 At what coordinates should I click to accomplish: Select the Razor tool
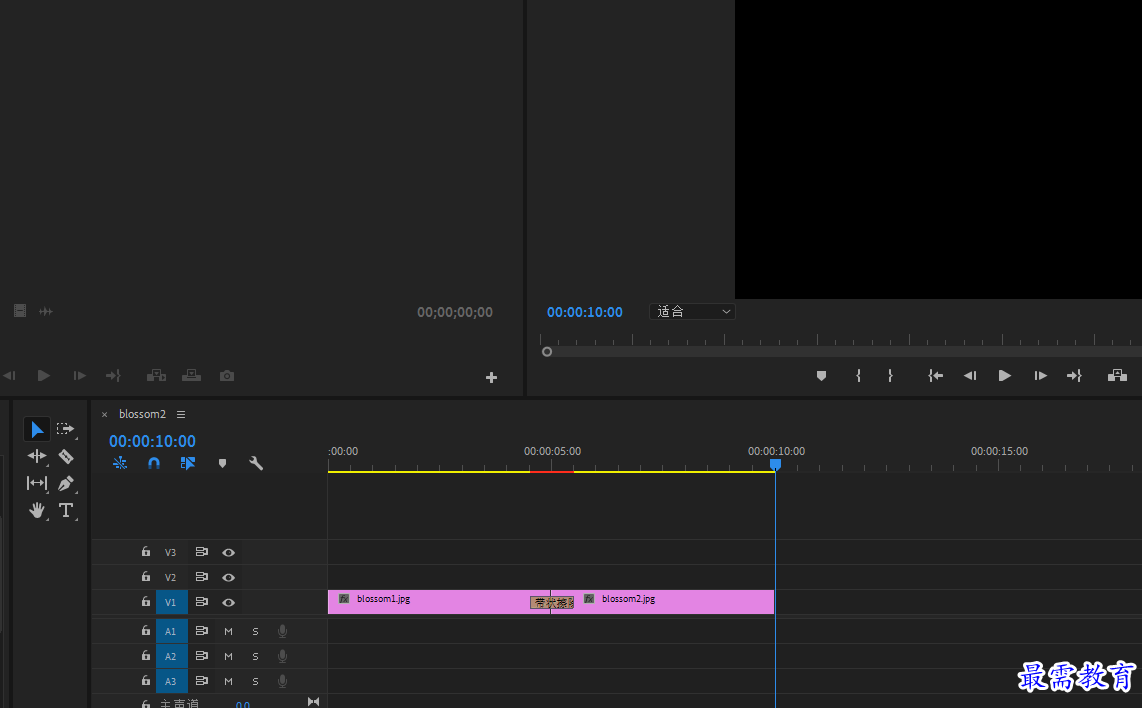(x=66, y=457)
